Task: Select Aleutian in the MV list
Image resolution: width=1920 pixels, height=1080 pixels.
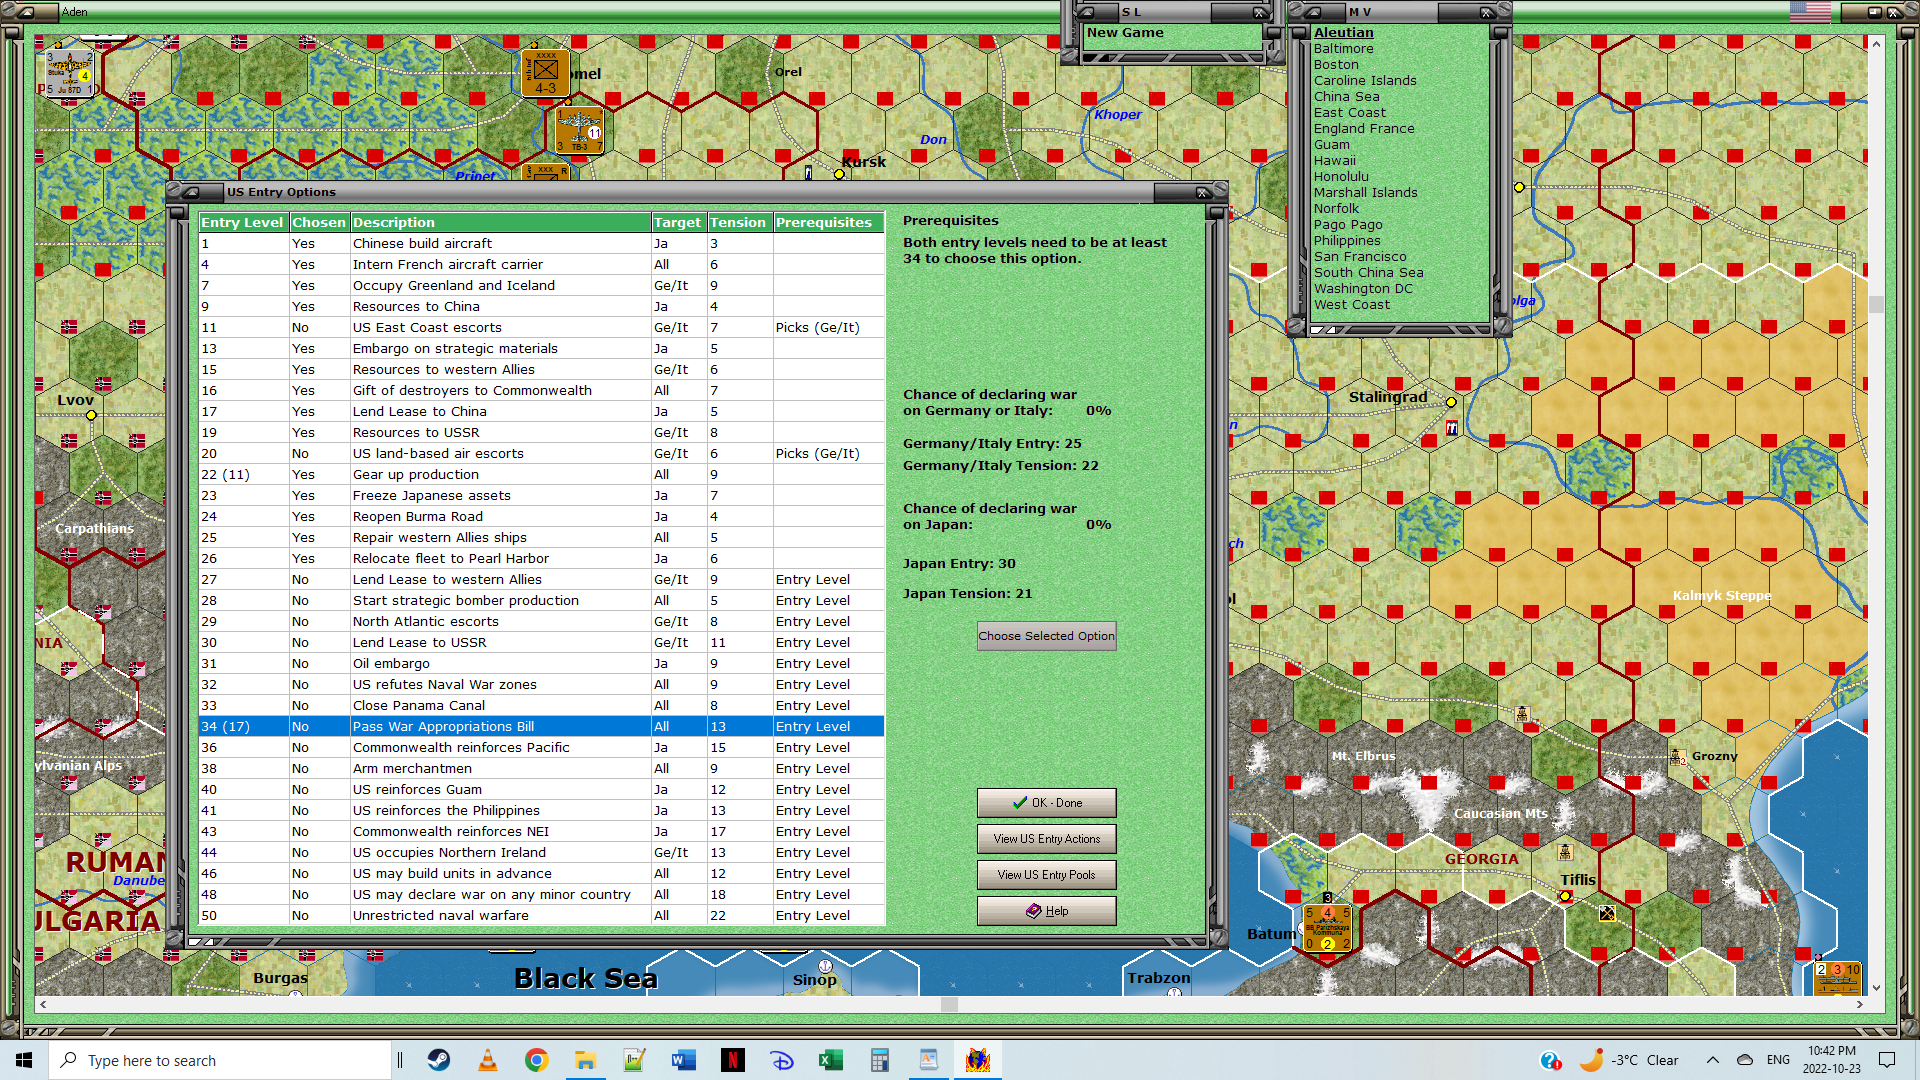Action: (x=1343, y=33)
